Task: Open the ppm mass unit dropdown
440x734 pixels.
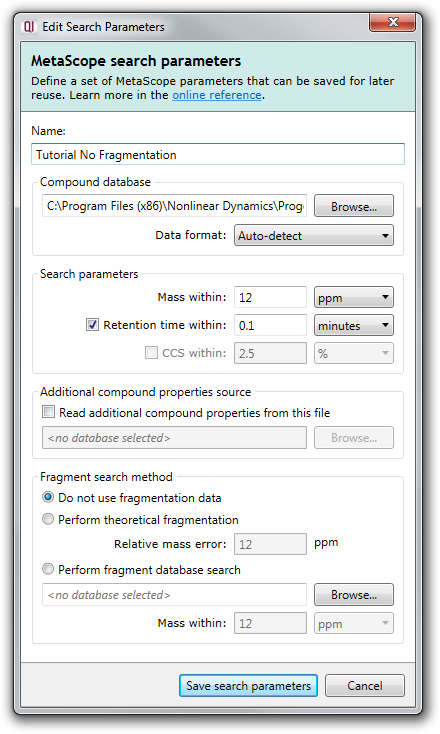Action: point(353,297)
